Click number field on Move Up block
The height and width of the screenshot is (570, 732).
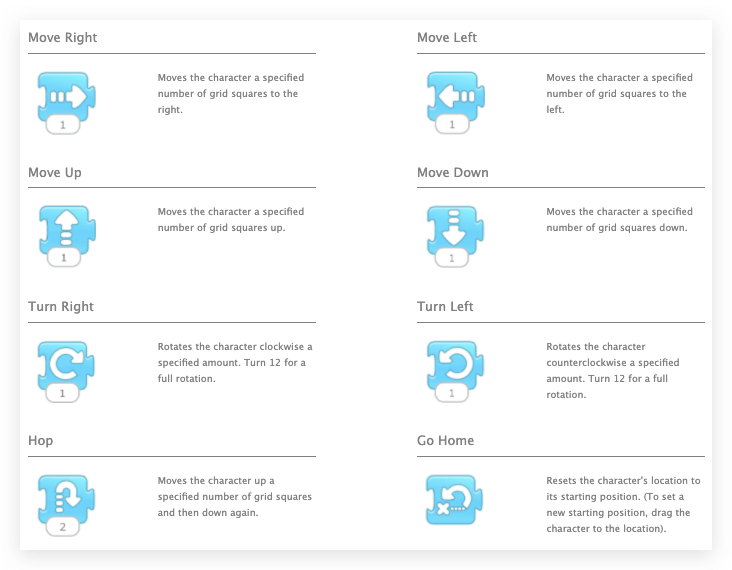tap(64, 258)
